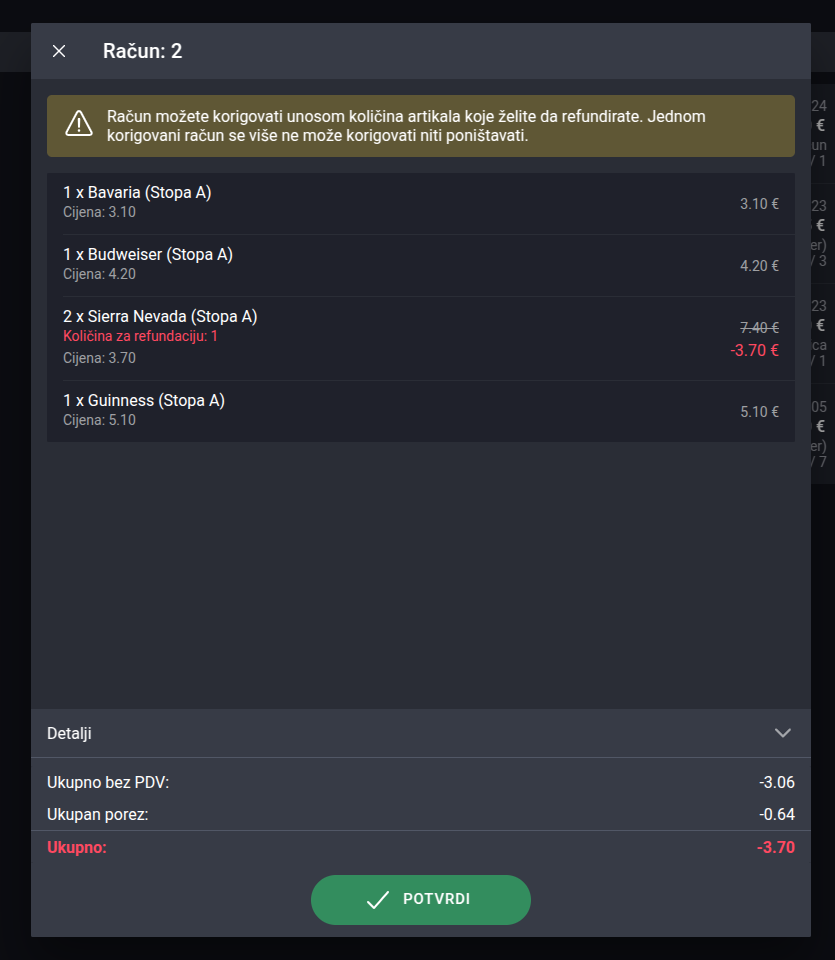Click the warning triangle icon
The image size is (835, 960).
pos(79,124)
